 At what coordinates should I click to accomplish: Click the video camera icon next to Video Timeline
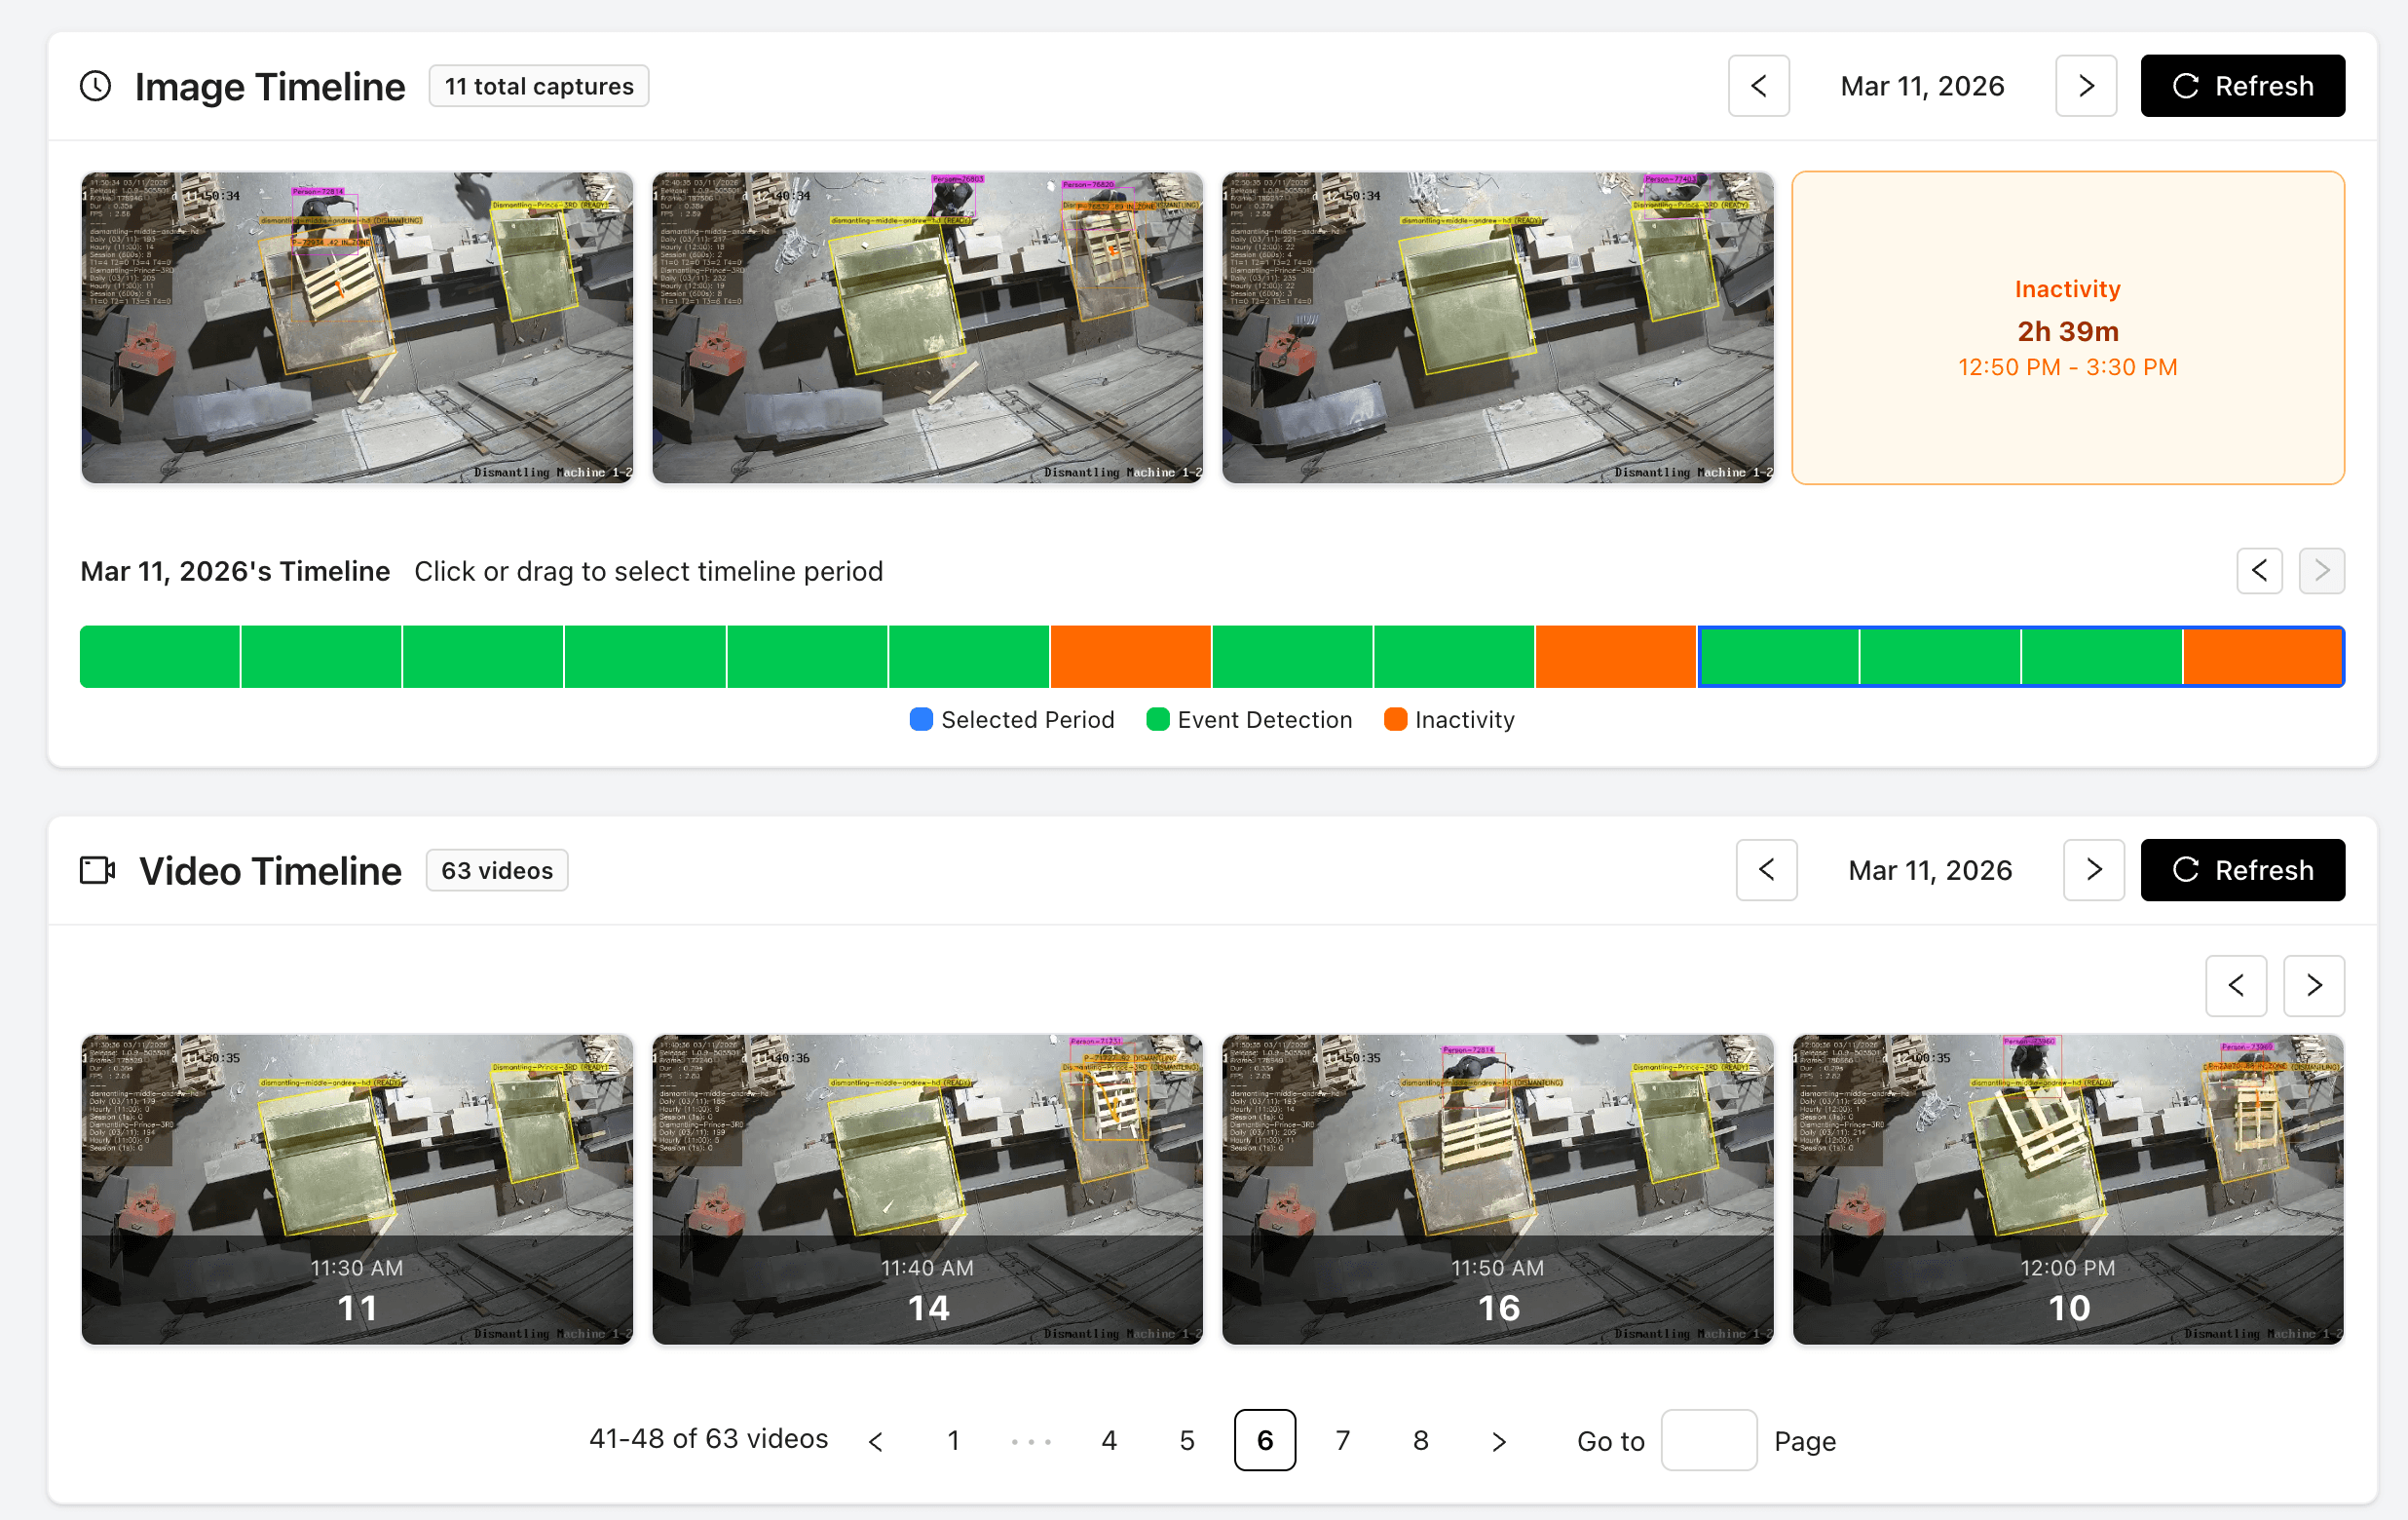tap(98, 870)
